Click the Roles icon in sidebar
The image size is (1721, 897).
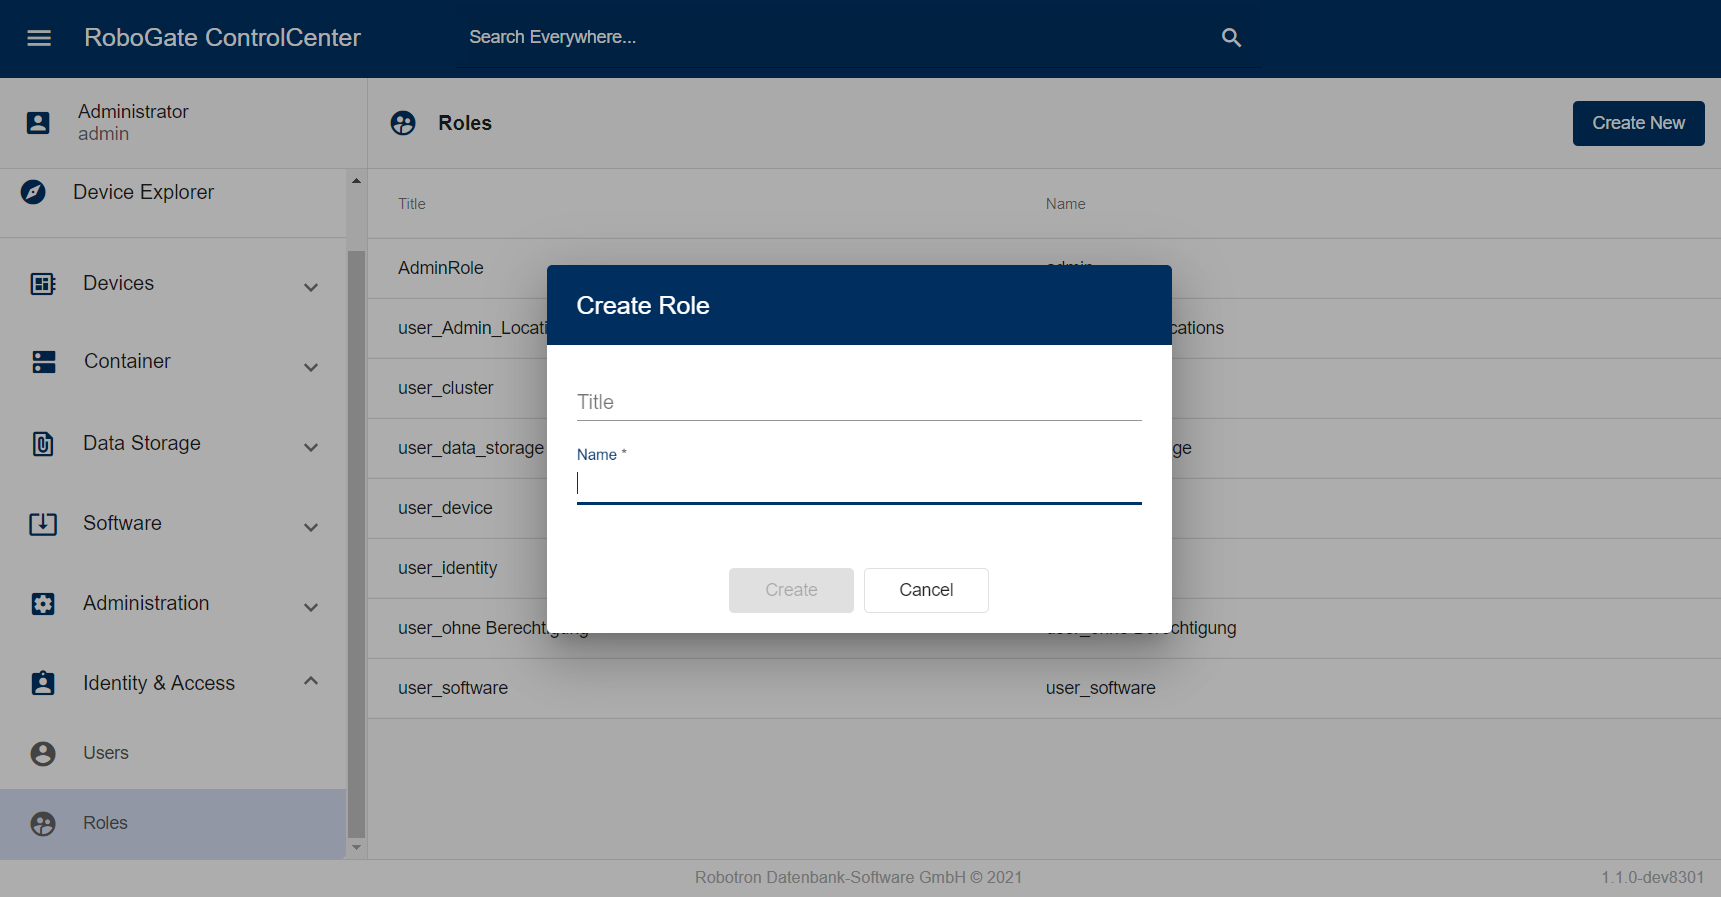click(43, 823)
